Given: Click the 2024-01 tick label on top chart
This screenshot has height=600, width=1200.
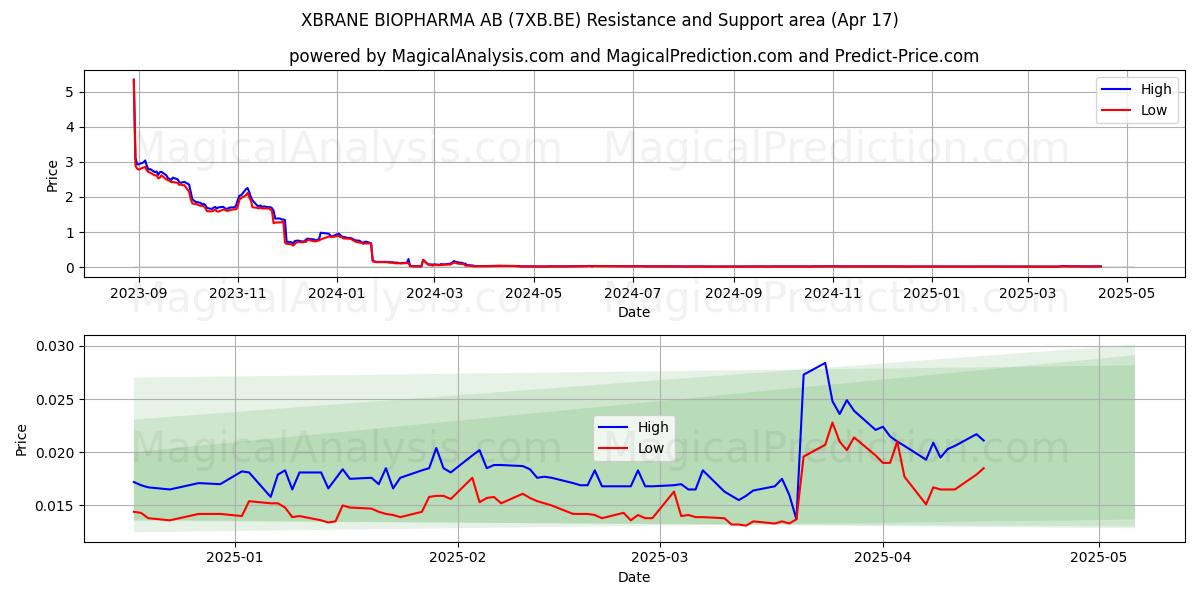Looking at the screenshot, I should point(336,293).
